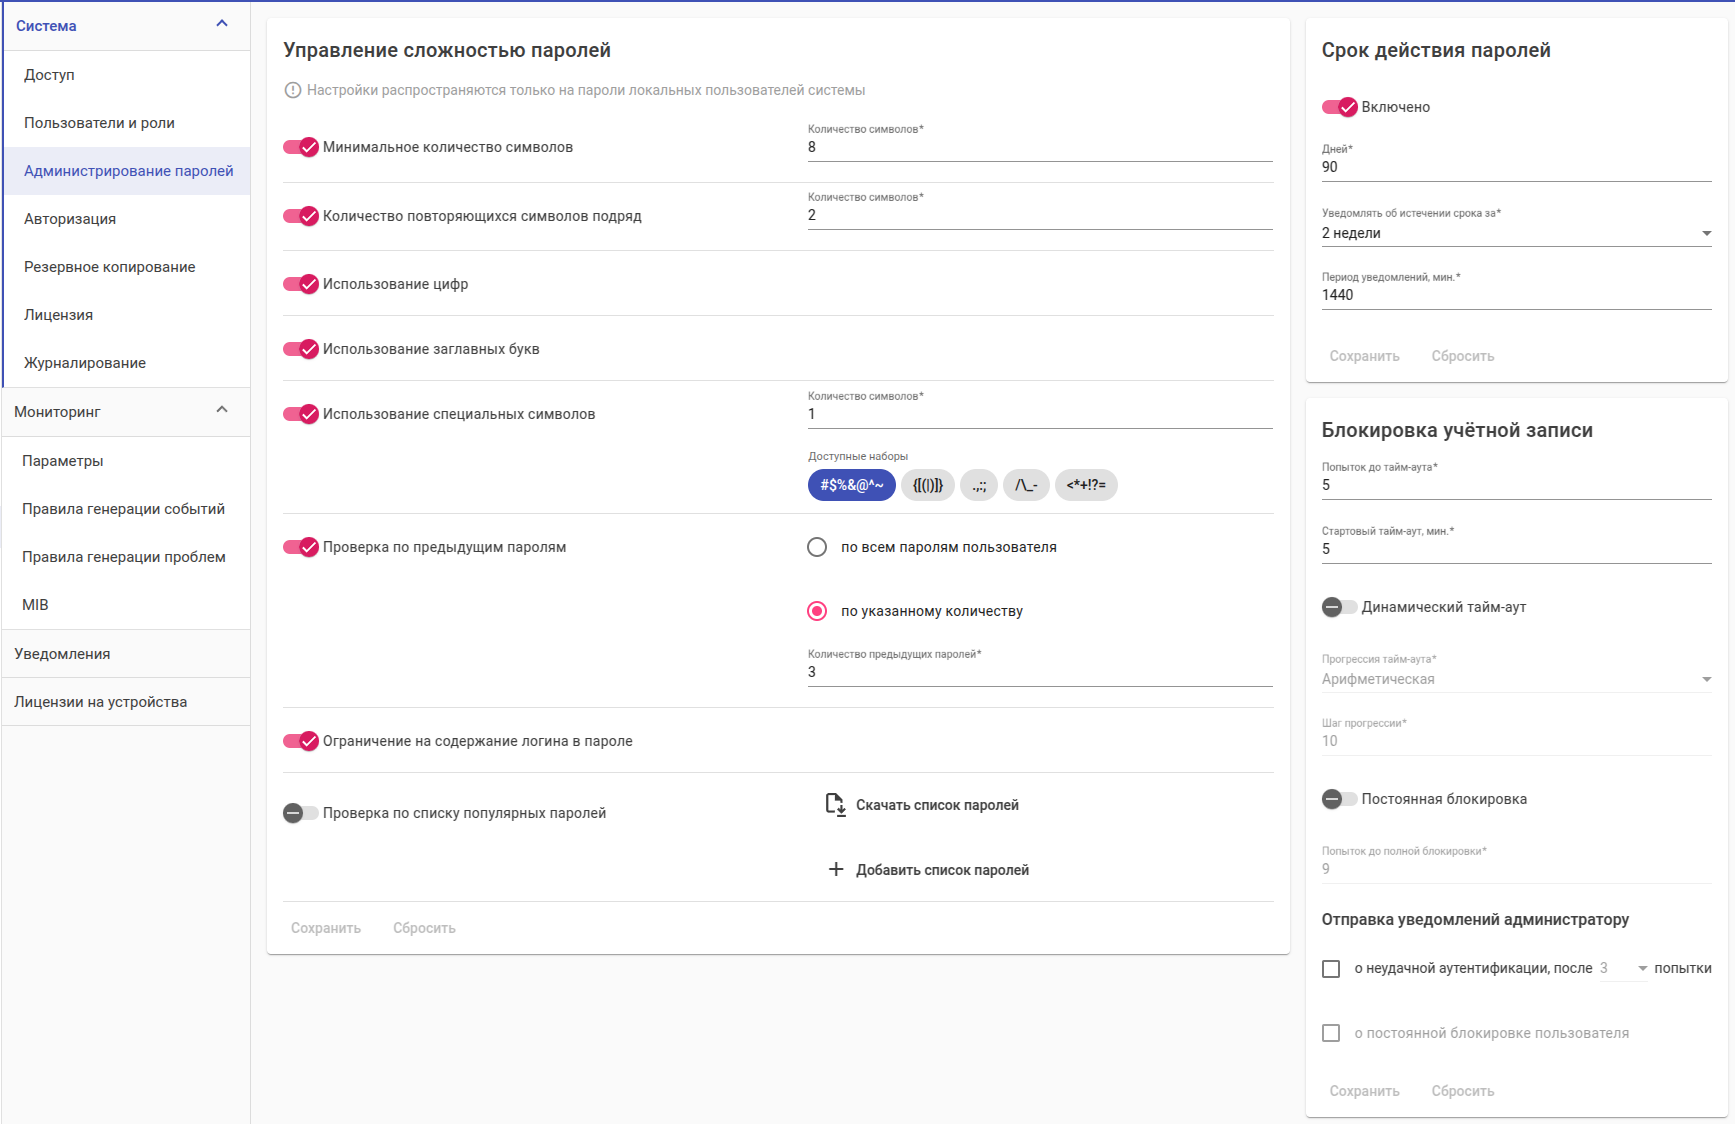The image size is (1735, 1124).
Task: Open the expiry notification period dropdown
Action: 1516,233
